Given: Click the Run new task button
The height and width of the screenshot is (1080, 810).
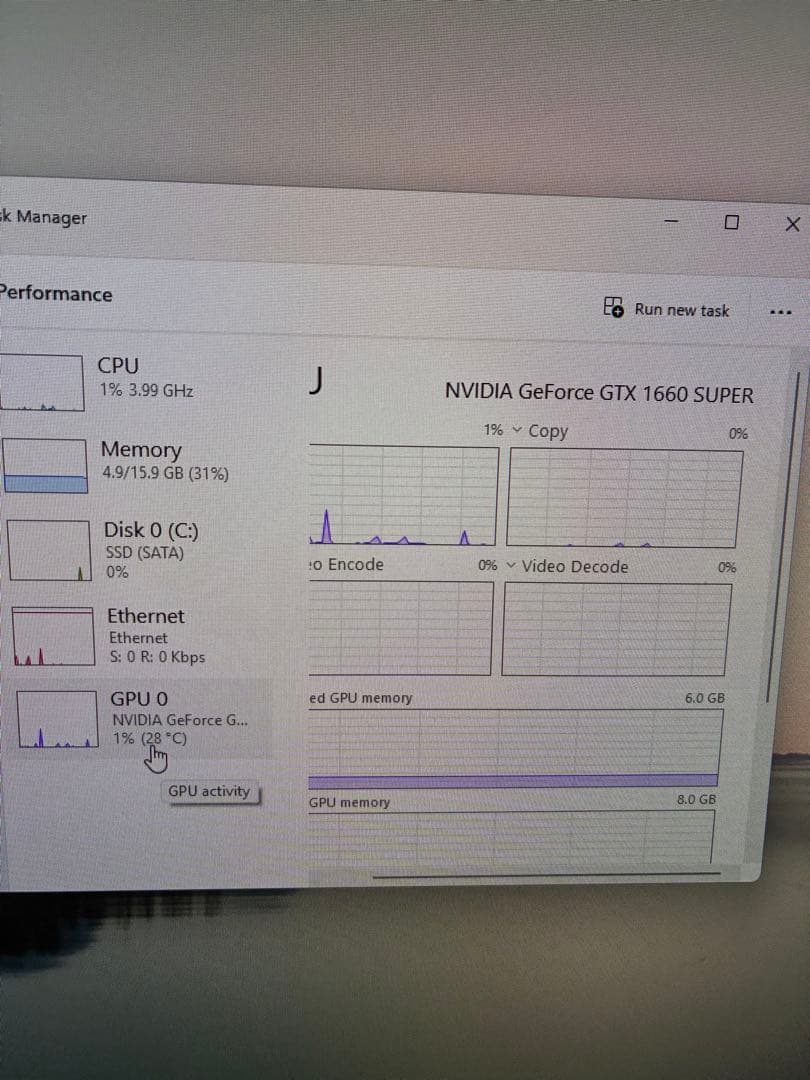Looking at the screenshot, I should 666,309.
